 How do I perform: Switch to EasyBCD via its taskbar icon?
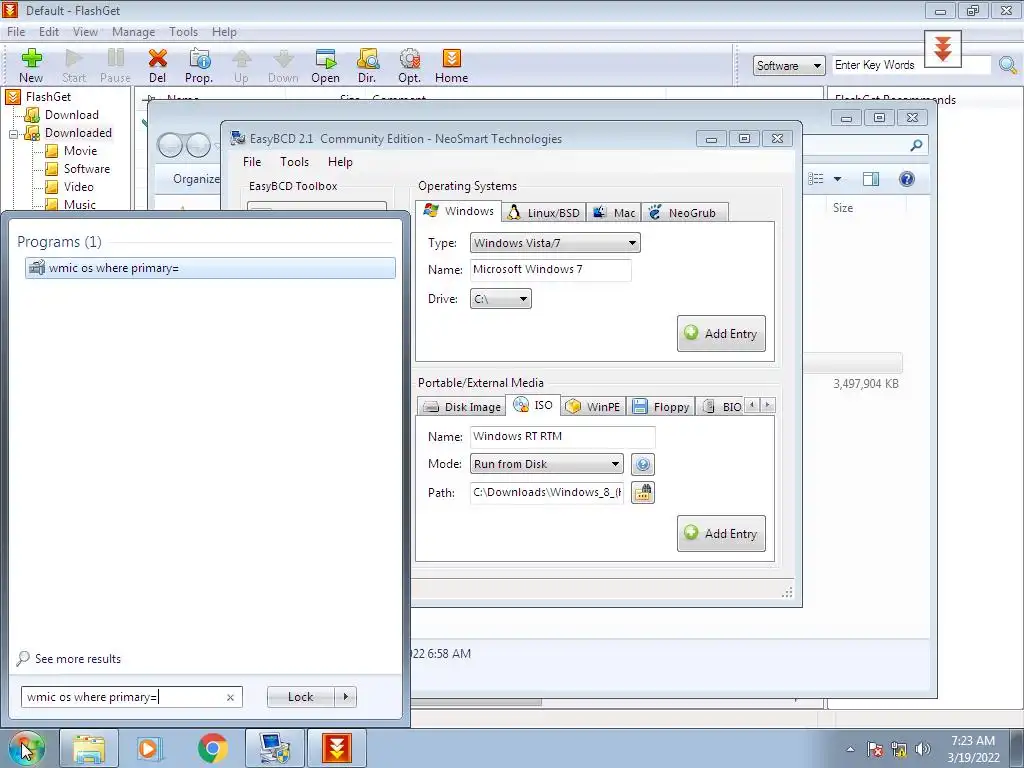(274, 748)
